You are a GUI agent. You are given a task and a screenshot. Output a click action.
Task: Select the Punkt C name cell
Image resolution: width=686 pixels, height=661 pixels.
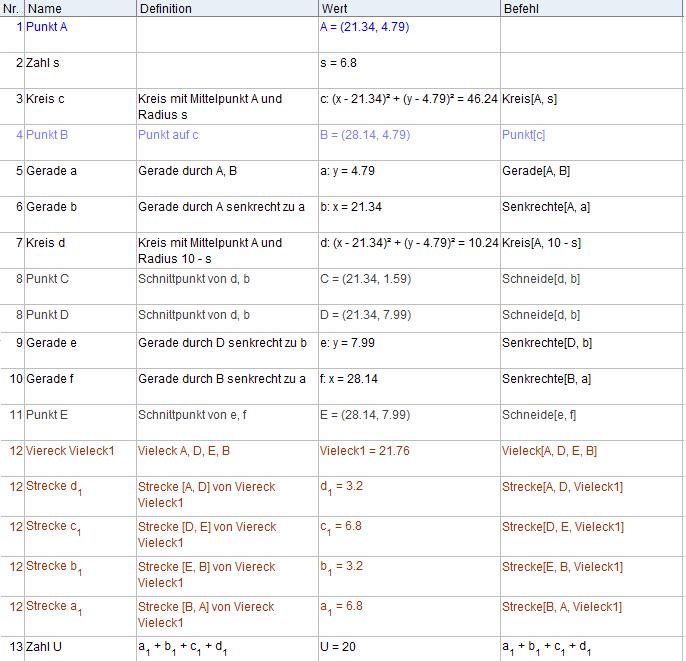tap(48, 279)
